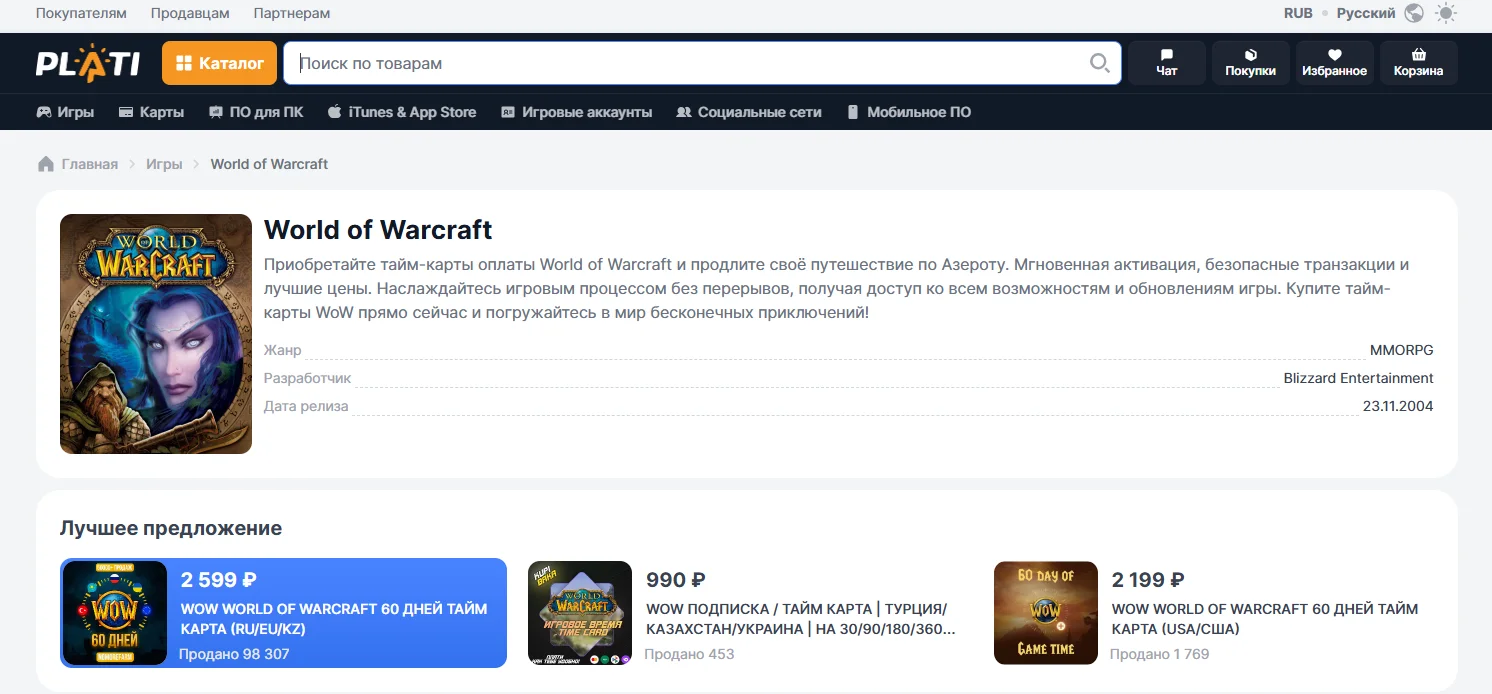Click the 23.11.2004 release date

[1398, 406]
